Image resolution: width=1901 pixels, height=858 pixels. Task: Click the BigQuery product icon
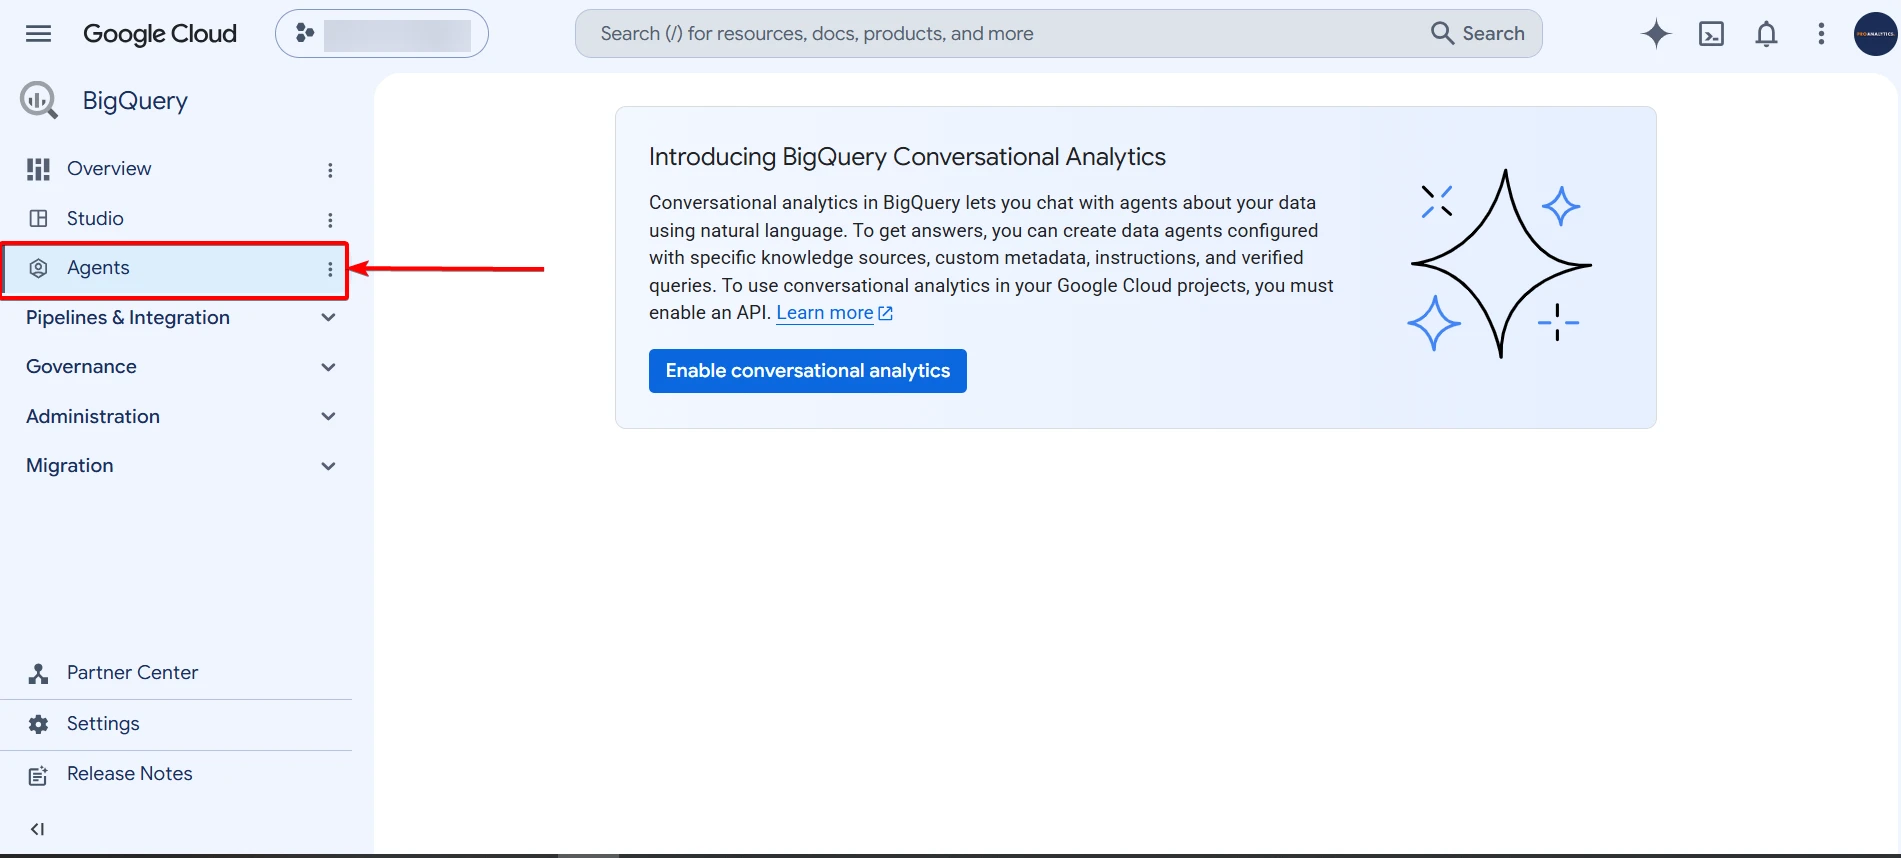tap(39, 100)
